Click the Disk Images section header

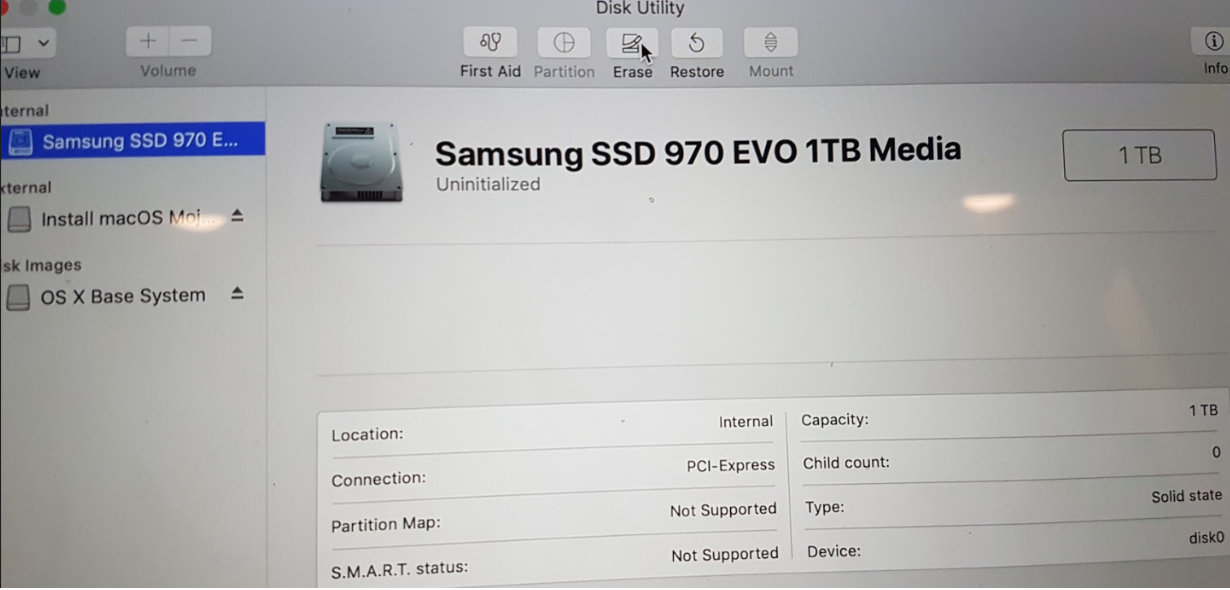41,265
